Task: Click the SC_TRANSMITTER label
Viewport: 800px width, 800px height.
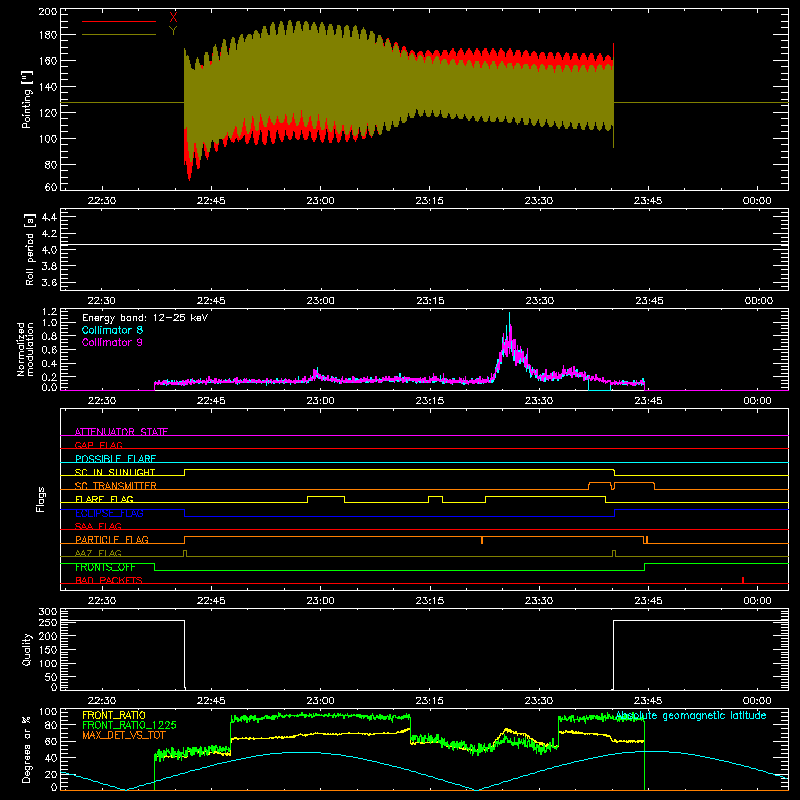Action: (x=115, y=486)
